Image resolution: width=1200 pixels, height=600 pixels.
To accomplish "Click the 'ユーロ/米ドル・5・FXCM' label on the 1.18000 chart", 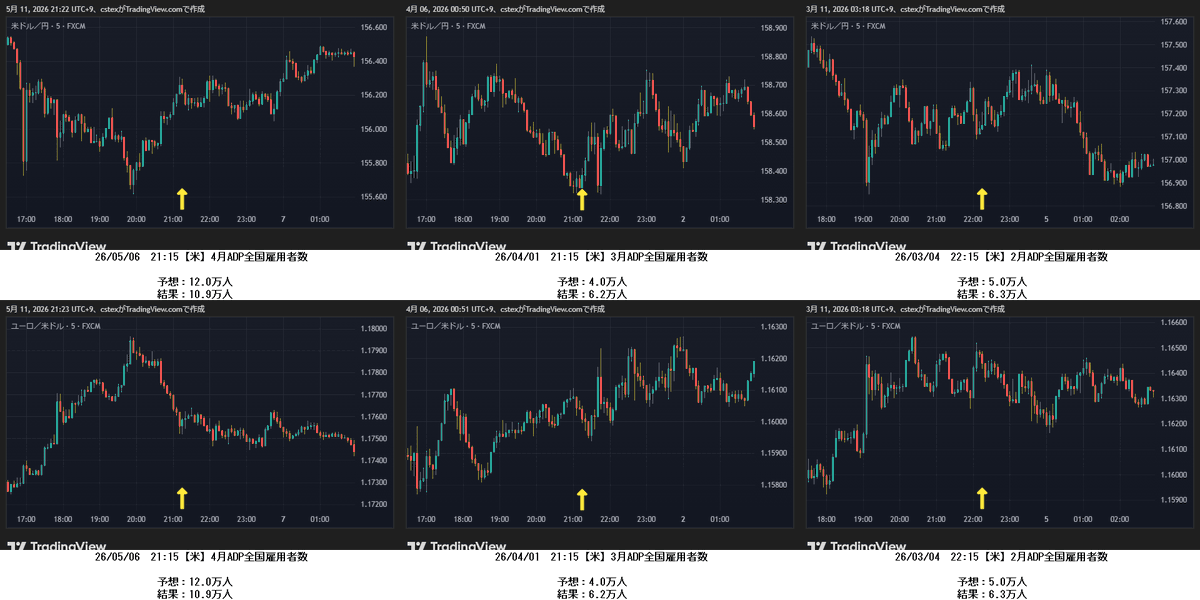I will point(55,326).
